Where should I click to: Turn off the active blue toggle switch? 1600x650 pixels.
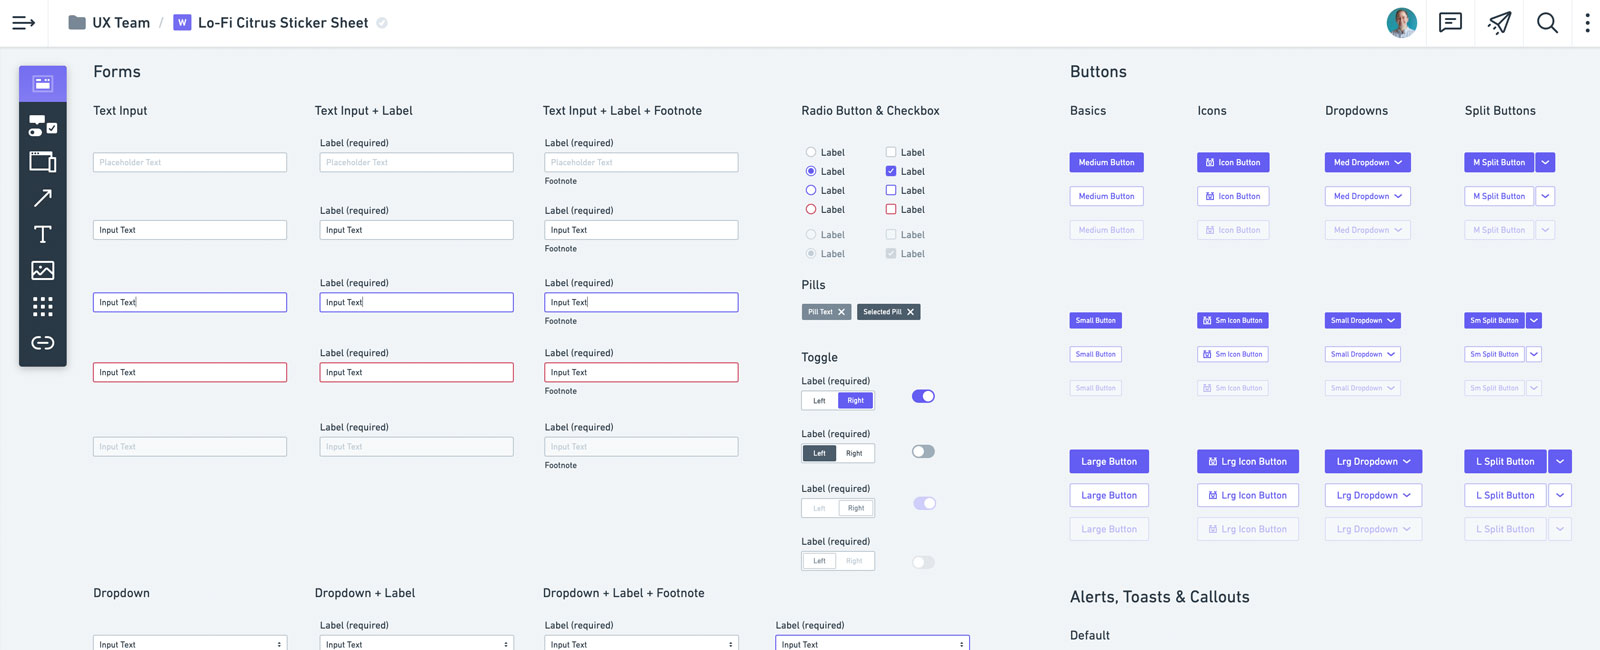tap(923, 396)
